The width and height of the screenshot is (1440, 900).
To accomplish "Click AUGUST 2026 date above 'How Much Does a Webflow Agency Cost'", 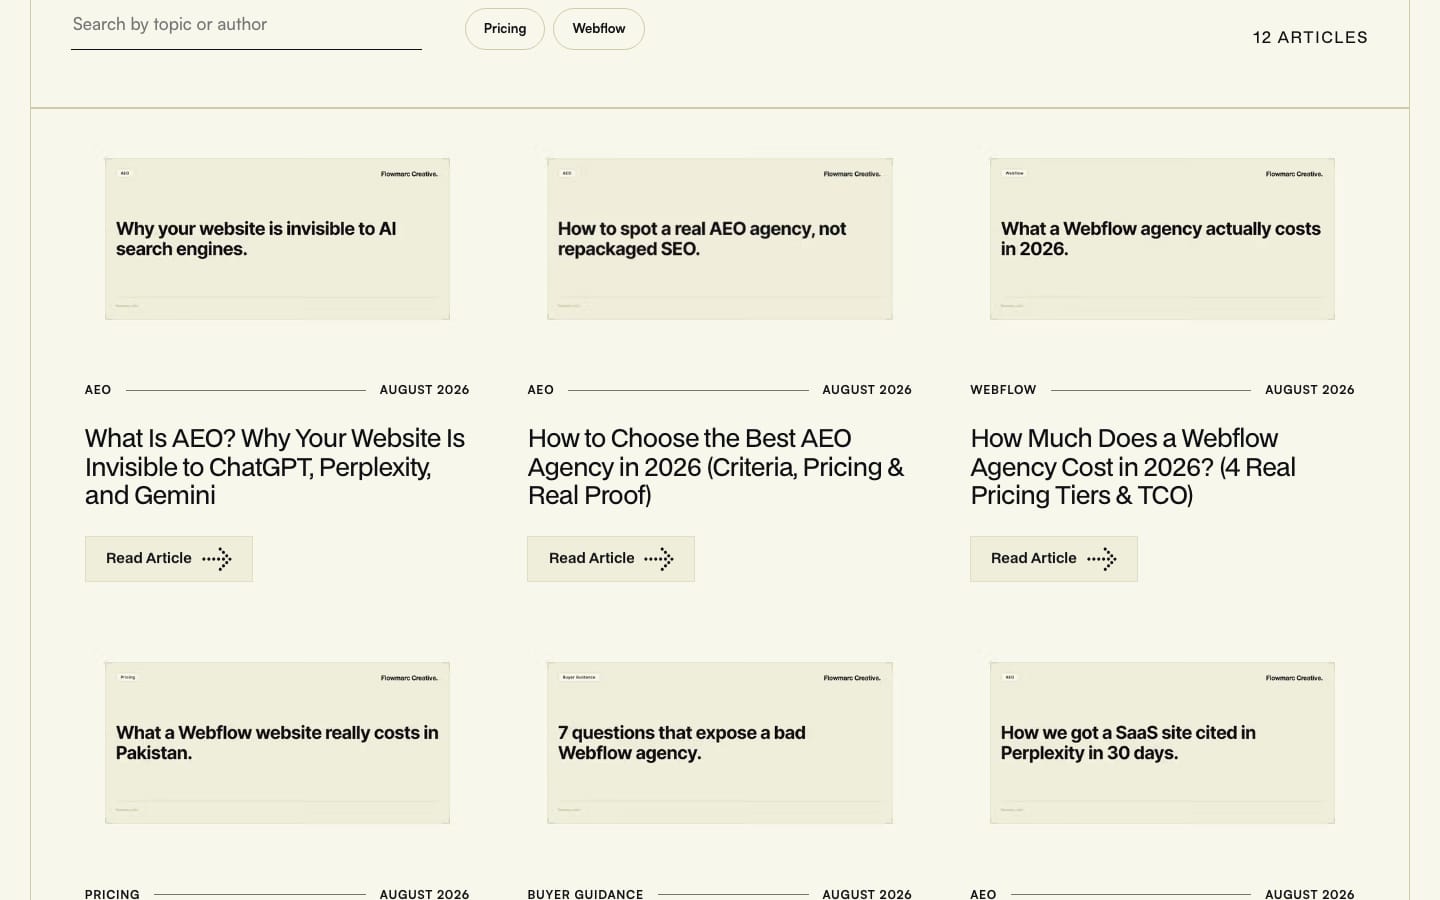I will coord(1309,390).
